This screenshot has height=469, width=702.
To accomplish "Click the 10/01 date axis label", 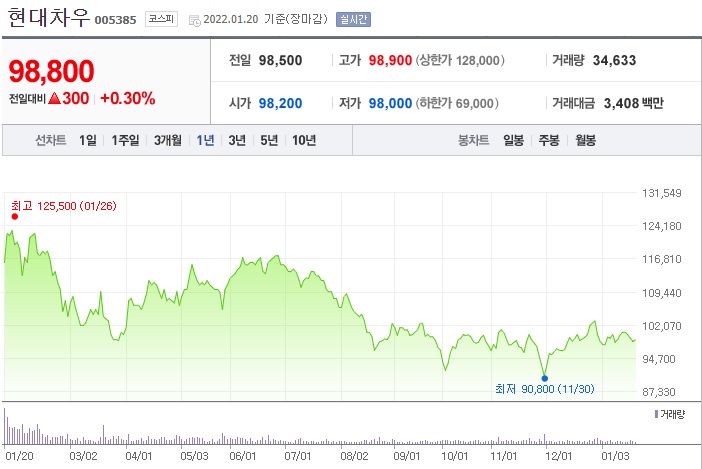I will [x=455, y=456].
